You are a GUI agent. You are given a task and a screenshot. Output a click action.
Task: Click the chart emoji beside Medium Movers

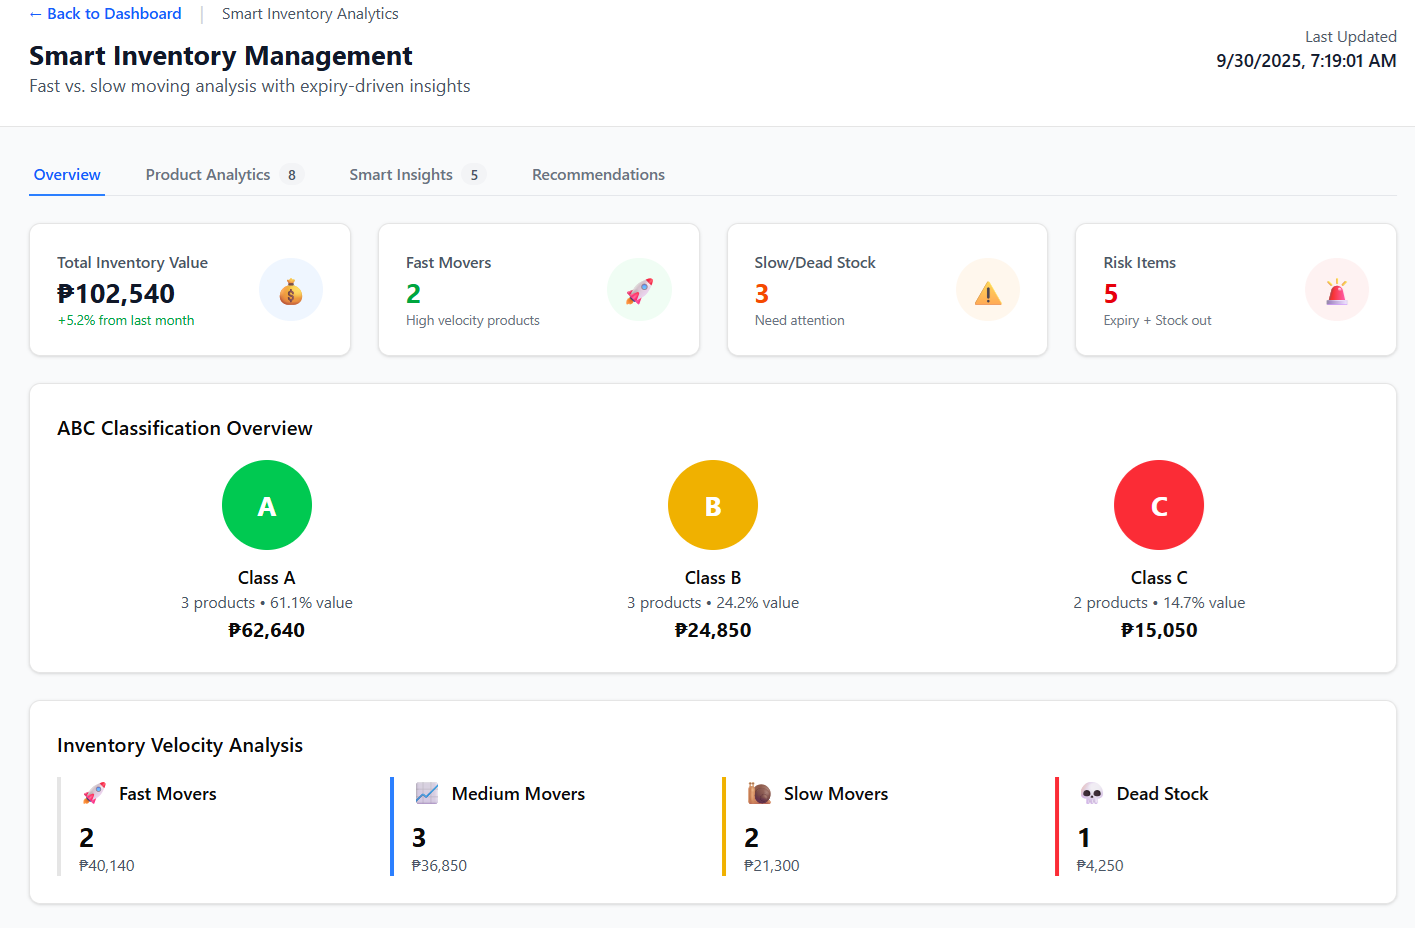[x=427, y=793]
